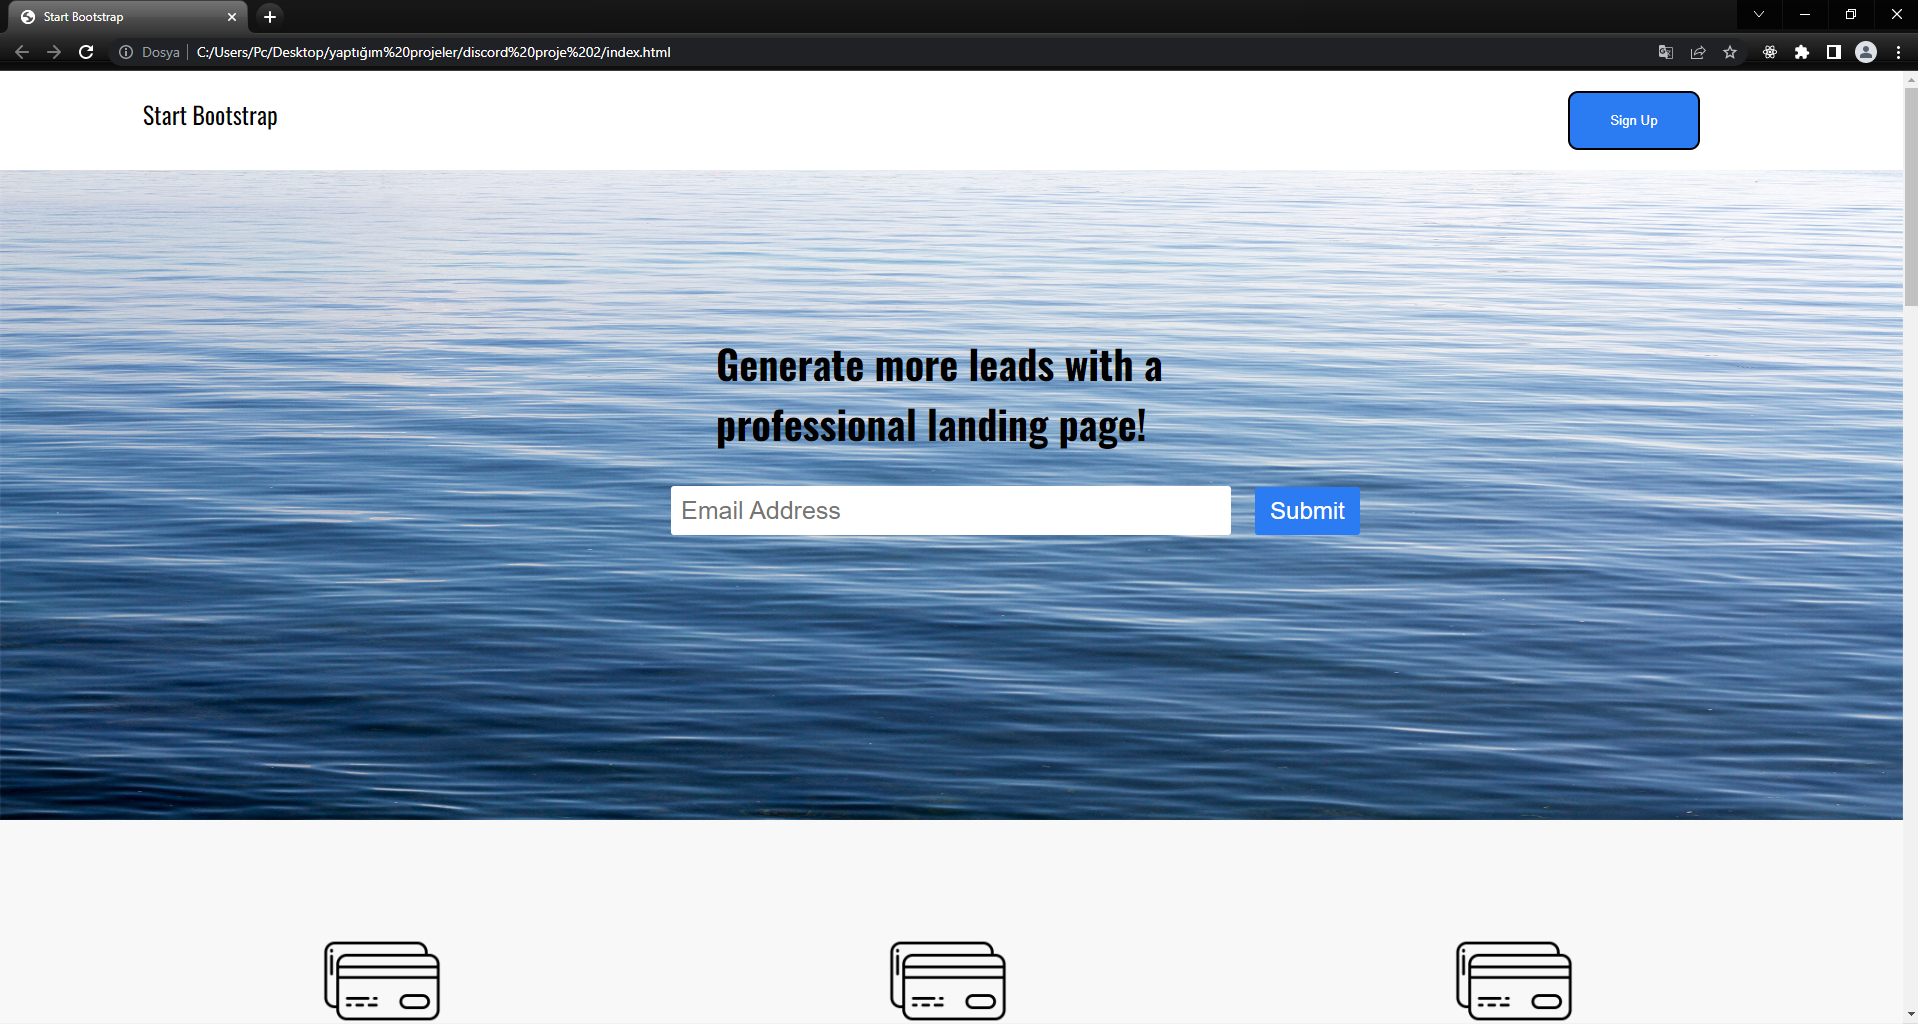Click the leftmost credit card feature icon
Viewport: 1918px width, 1024px height.
pyautogui.click(x=381, y=980)
